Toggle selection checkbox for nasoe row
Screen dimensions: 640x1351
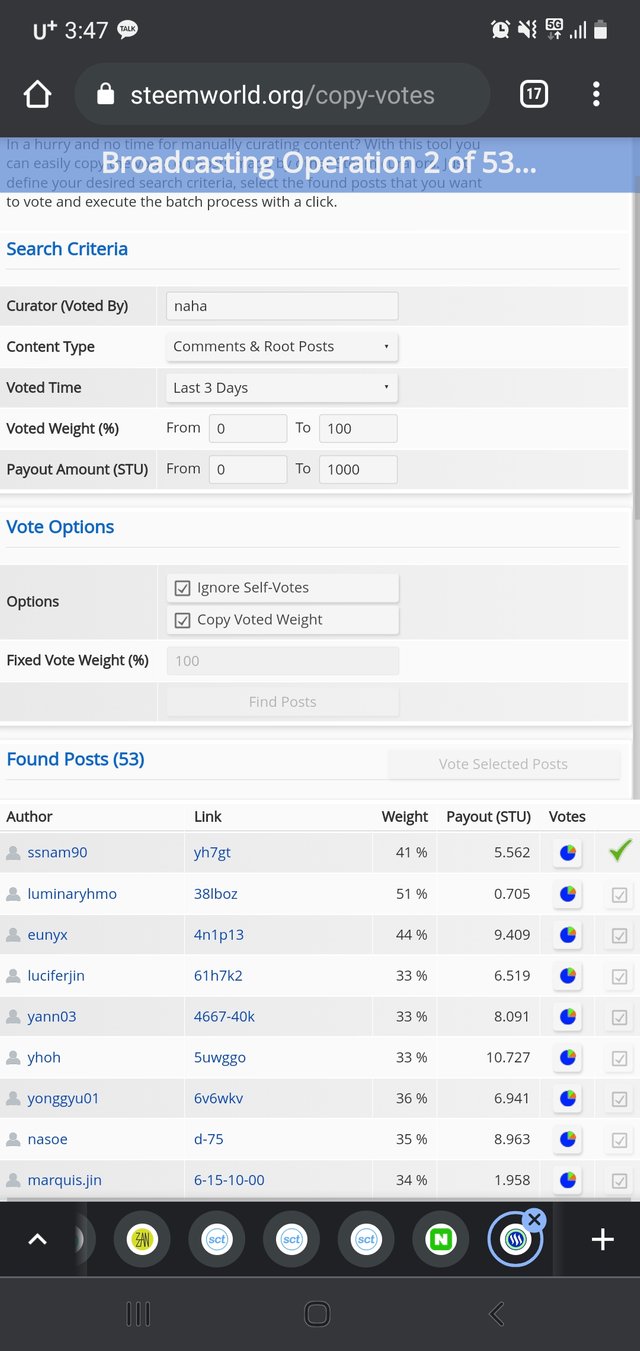620,1141
